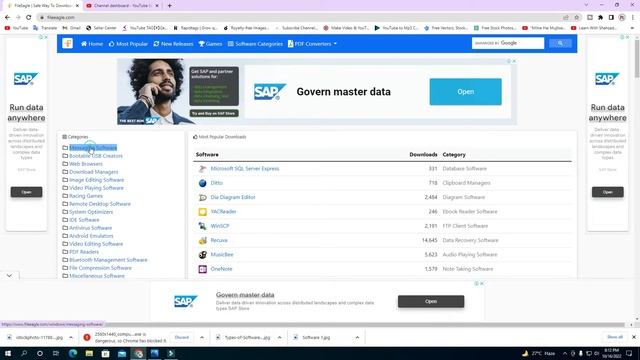Click the blue search button
The height and width of the screenshot is (360, 640).
point(560,43)
